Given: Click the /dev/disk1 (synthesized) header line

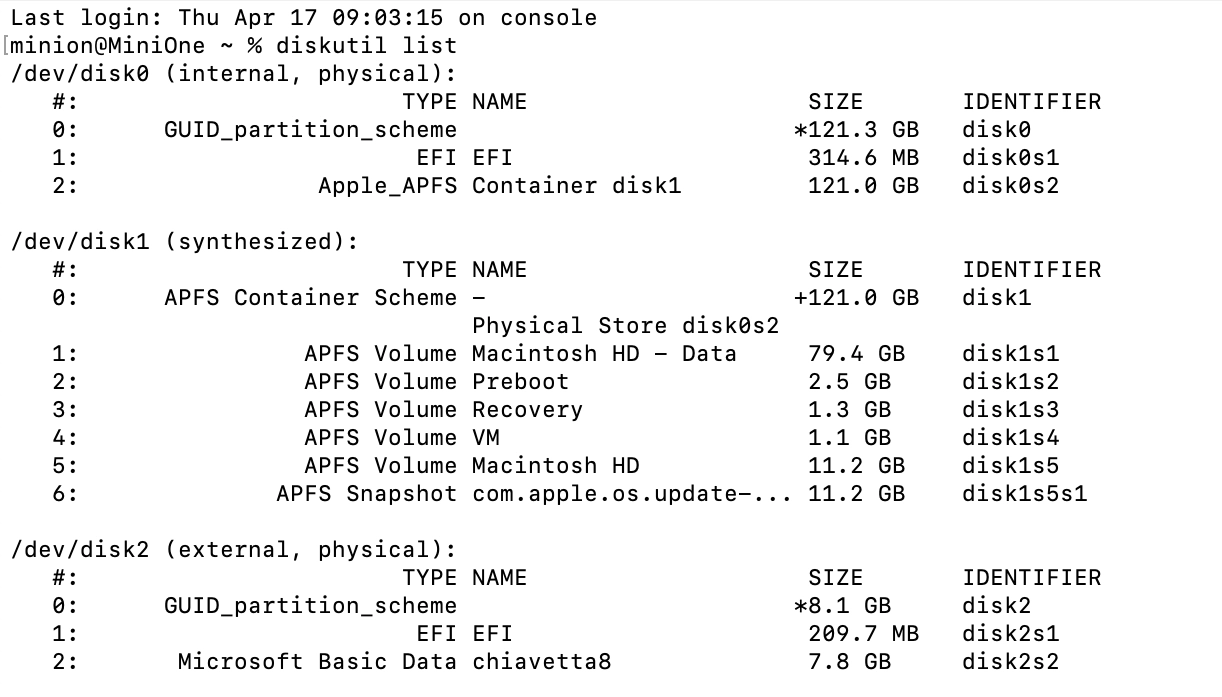Looking at the screenshot, I should pos(184,242).
